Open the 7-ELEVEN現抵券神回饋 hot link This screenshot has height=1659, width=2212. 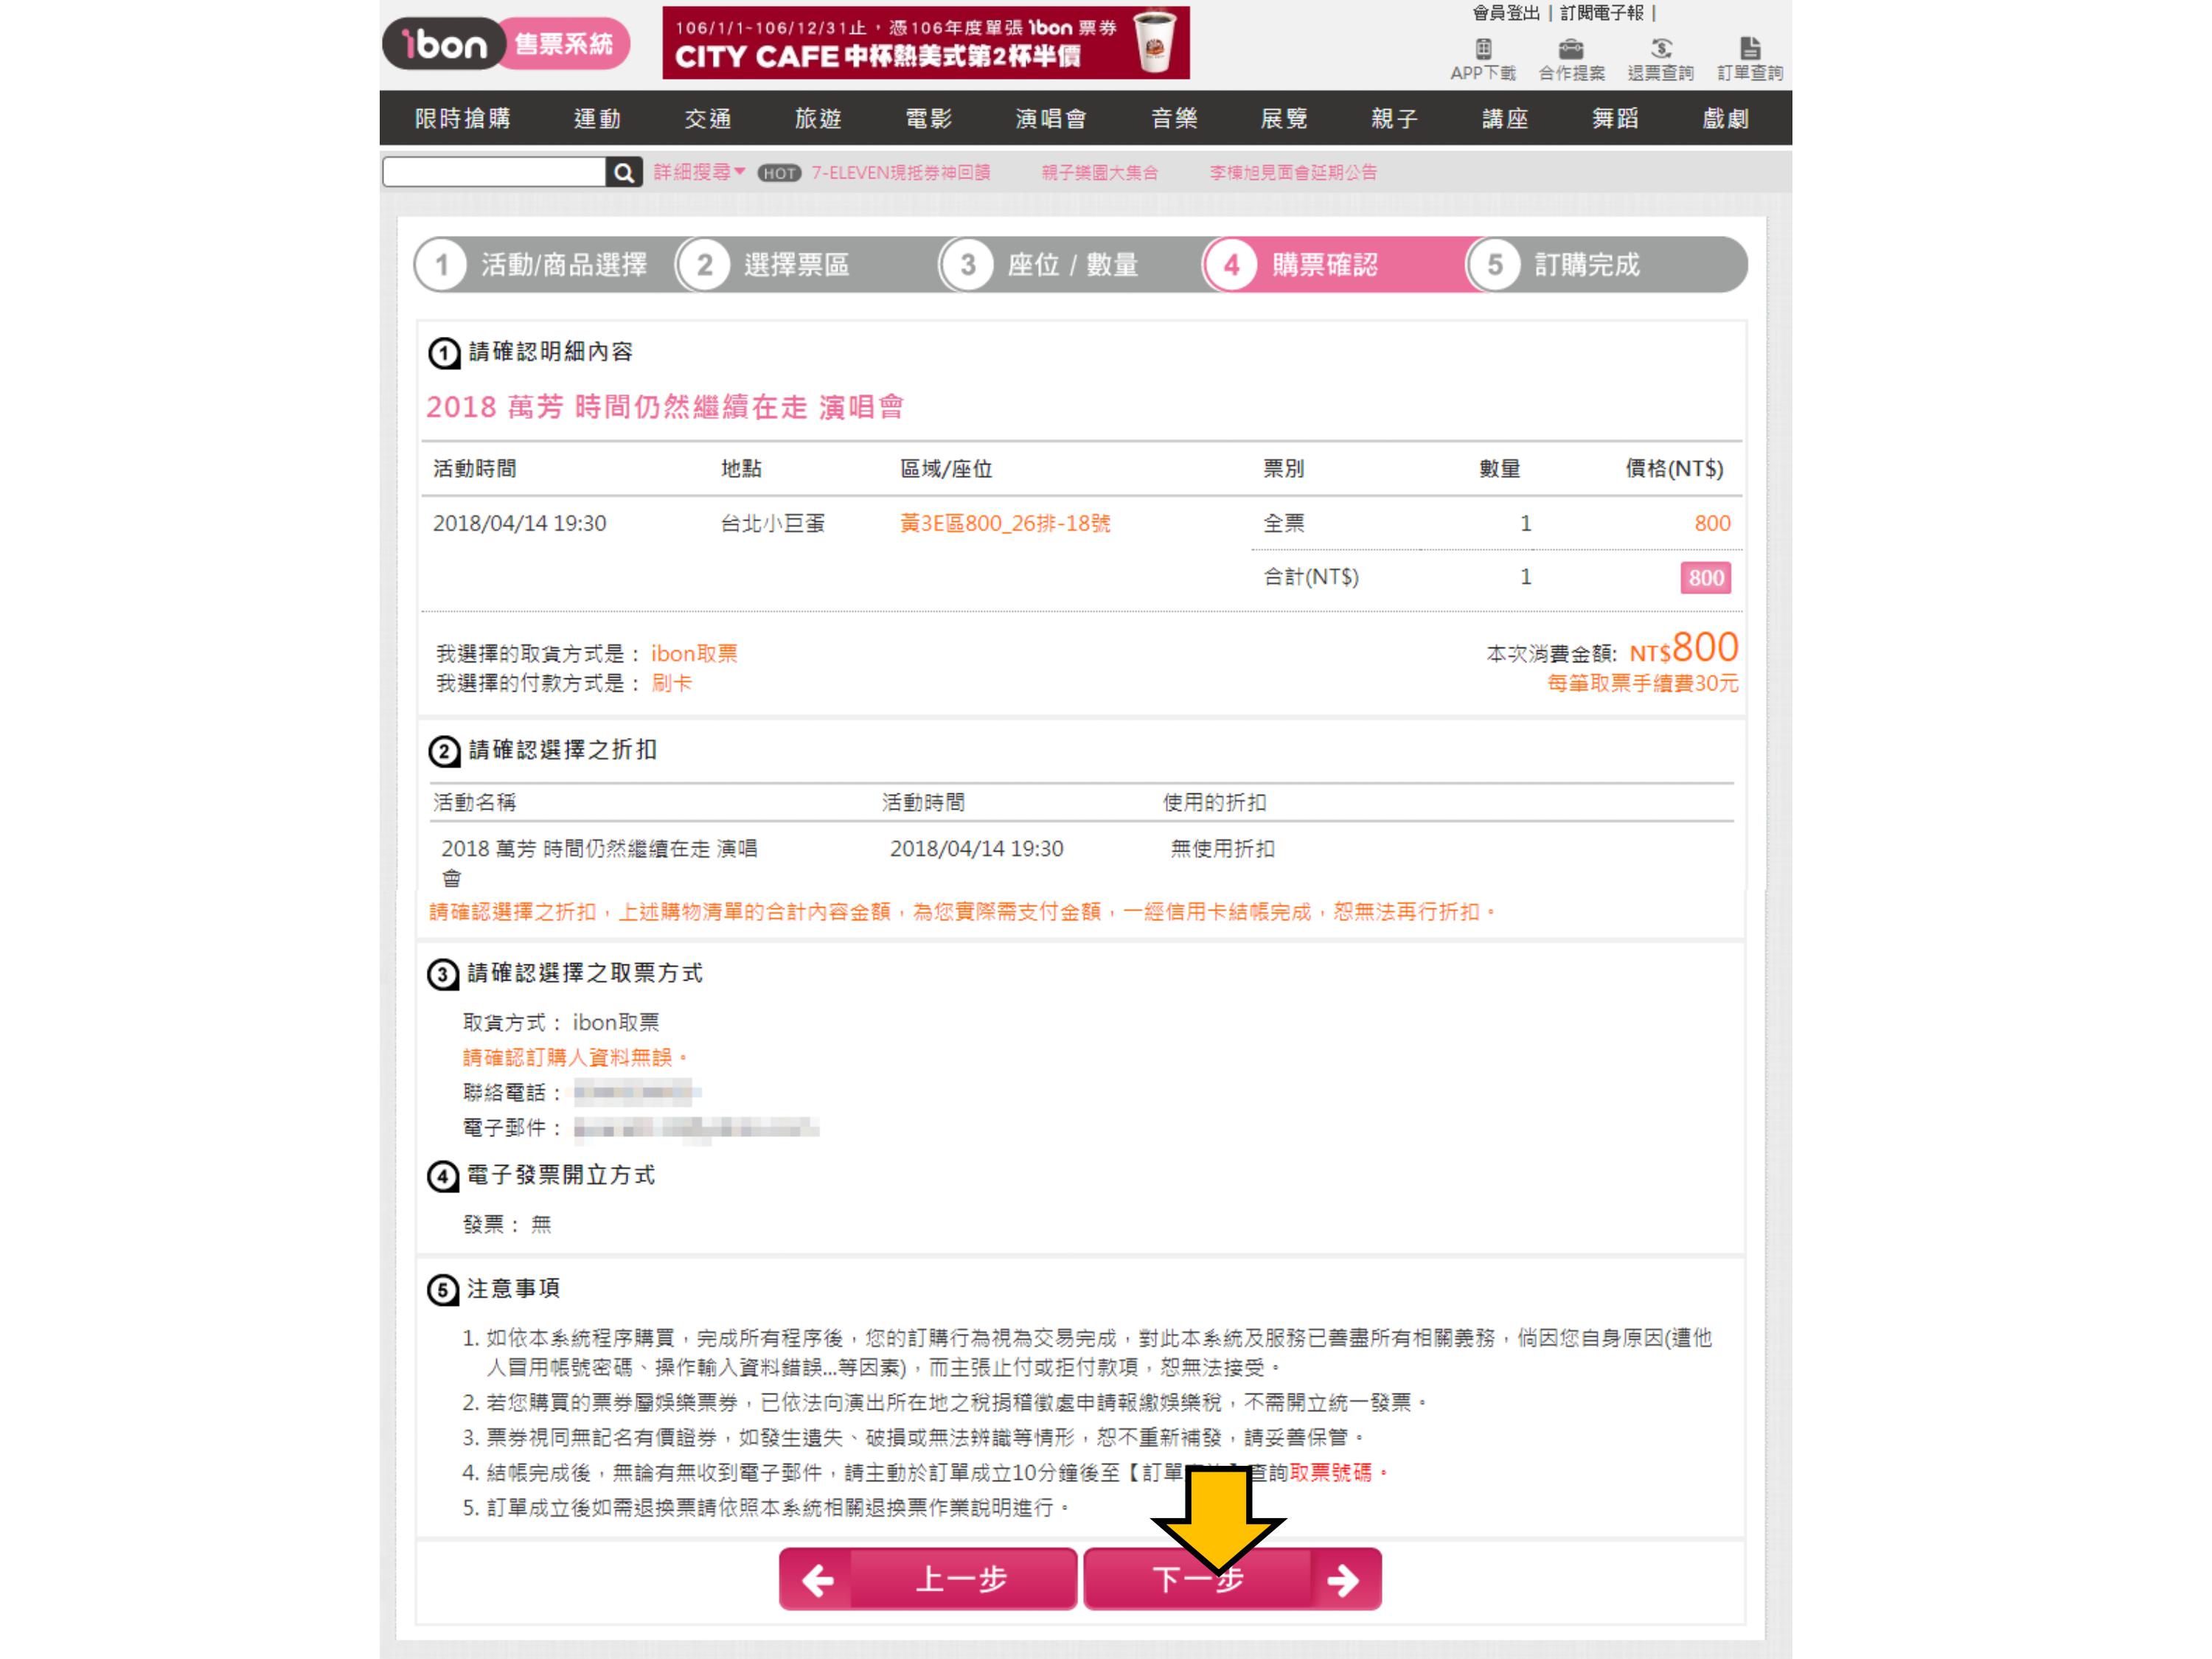pyautogui.click(x=900, y=173)
